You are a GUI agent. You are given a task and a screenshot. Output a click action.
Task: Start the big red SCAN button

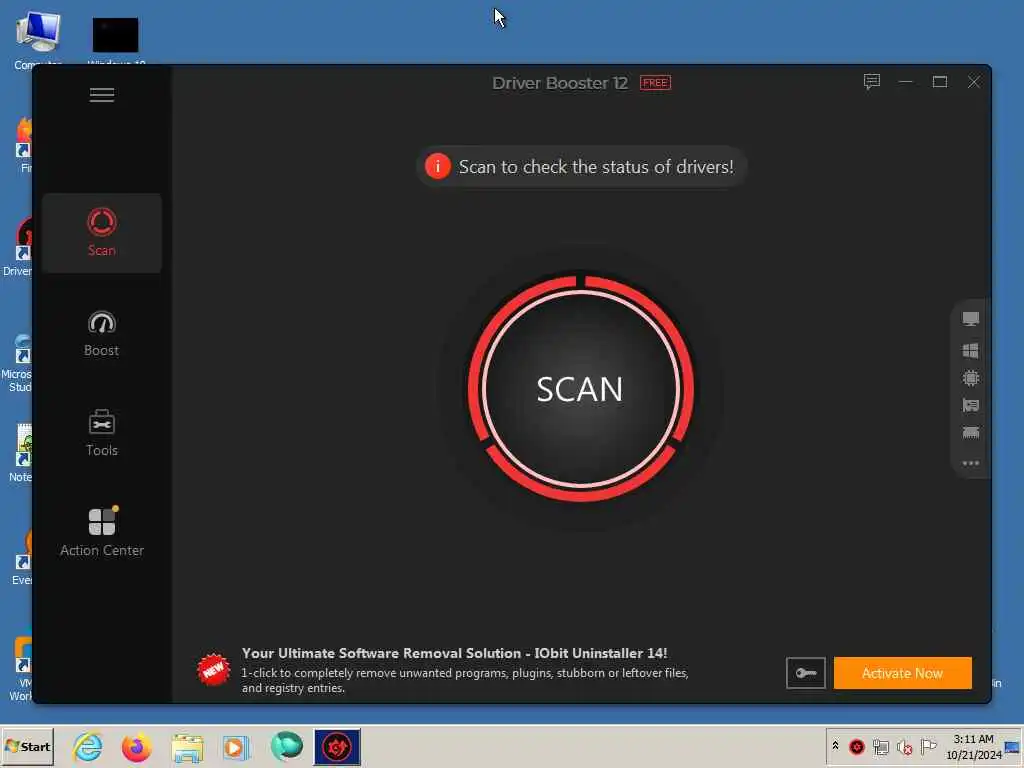[580, 389]
